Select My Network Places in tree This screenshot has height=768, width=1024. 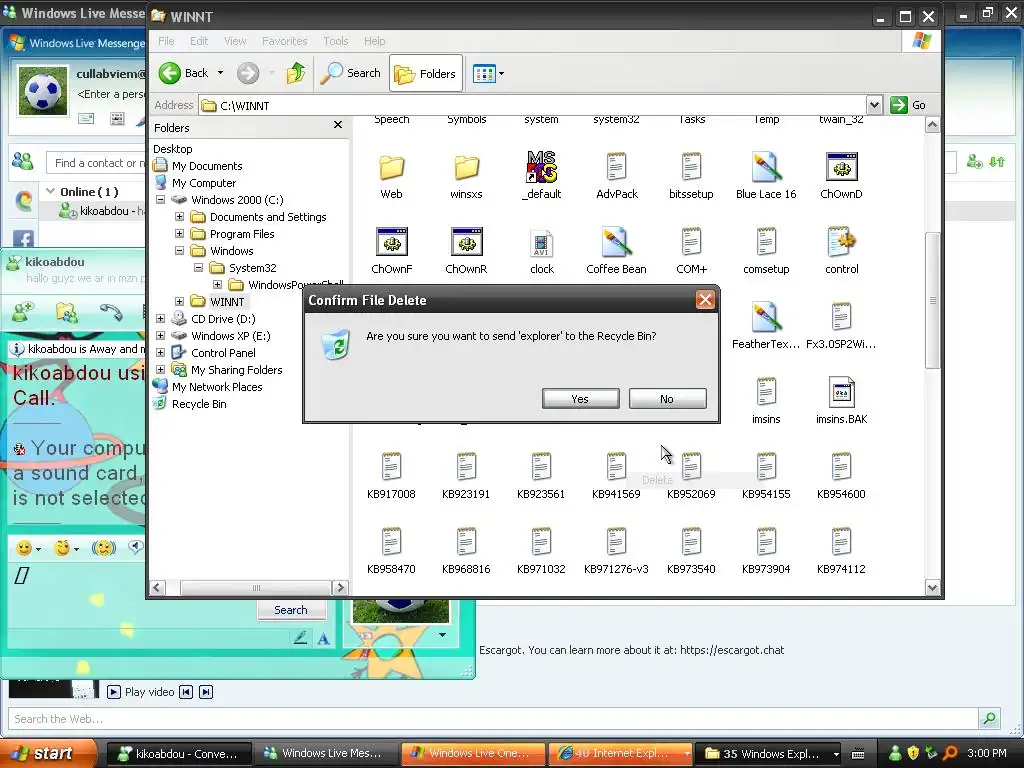click(x=217, y=387)
